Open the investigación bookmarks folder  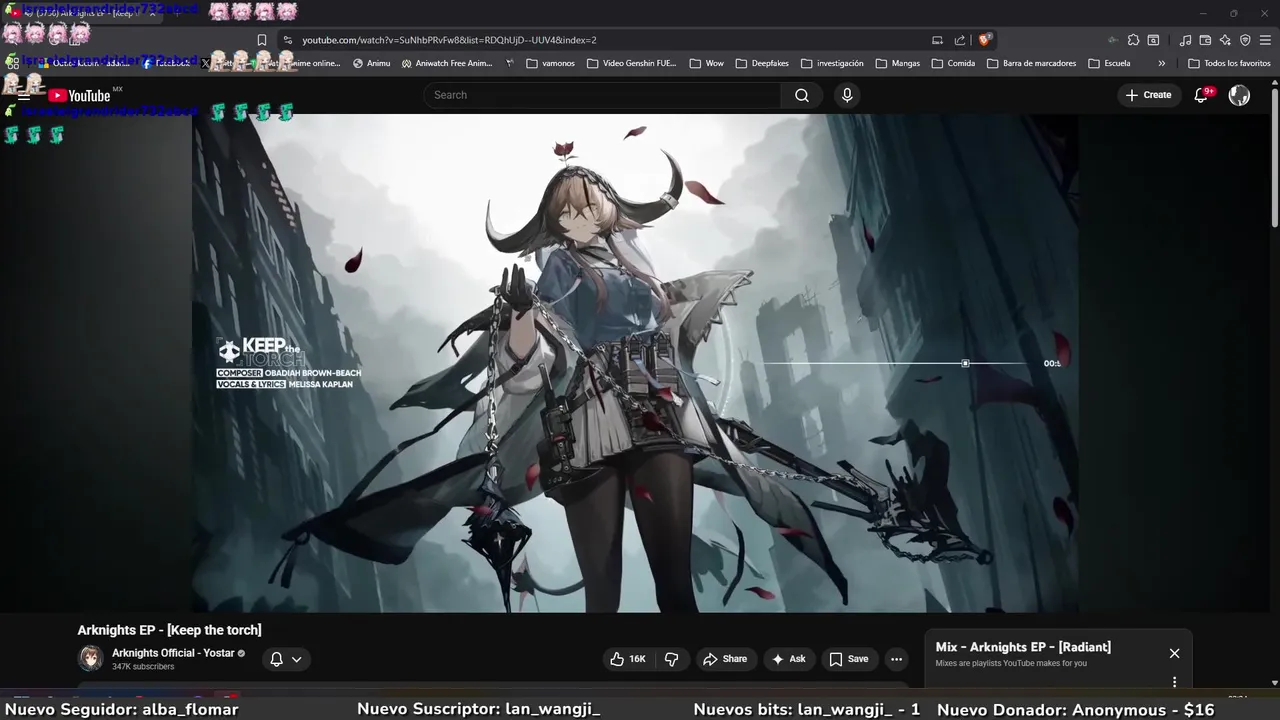click(x=832, y=63)
